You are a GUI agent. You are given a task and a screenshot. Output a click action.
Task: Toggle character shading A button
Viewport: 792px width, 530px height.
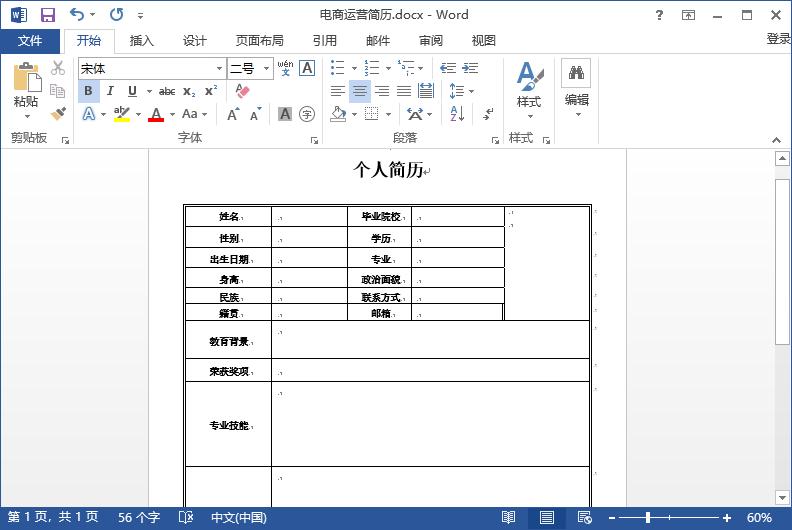285,114
